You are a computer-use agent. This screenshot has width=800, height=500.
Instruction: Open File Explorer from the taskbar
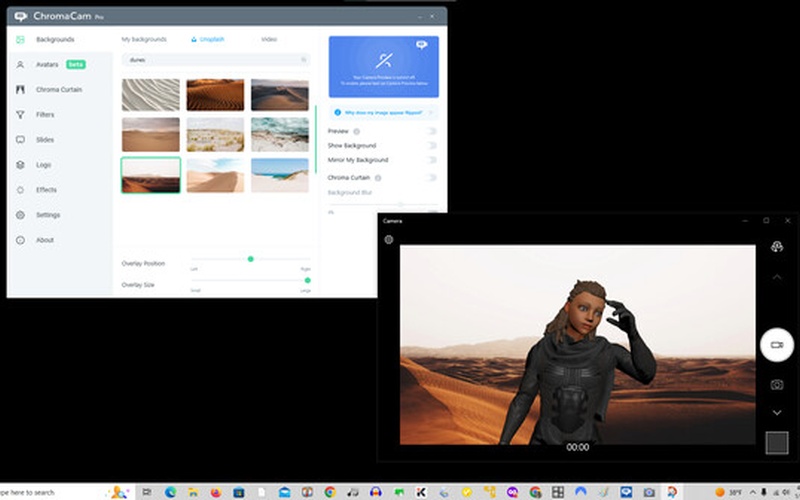coord(193,492)
